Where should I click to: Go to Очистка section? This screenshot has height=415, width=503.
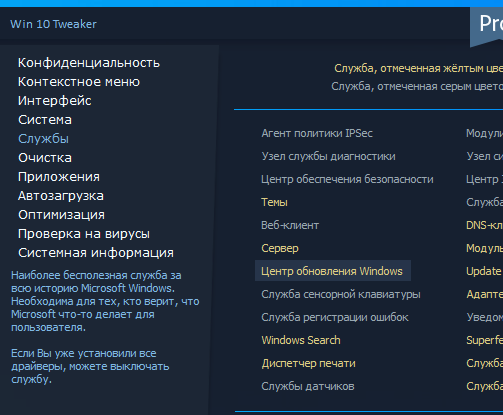pos(45,158)
